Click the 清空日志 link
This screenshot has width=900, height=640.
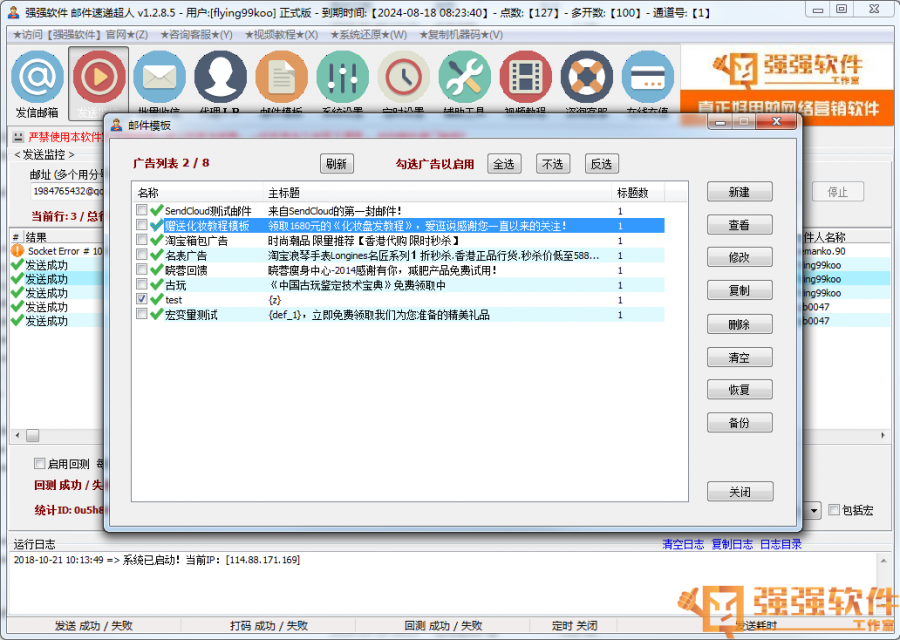[682, 544]
